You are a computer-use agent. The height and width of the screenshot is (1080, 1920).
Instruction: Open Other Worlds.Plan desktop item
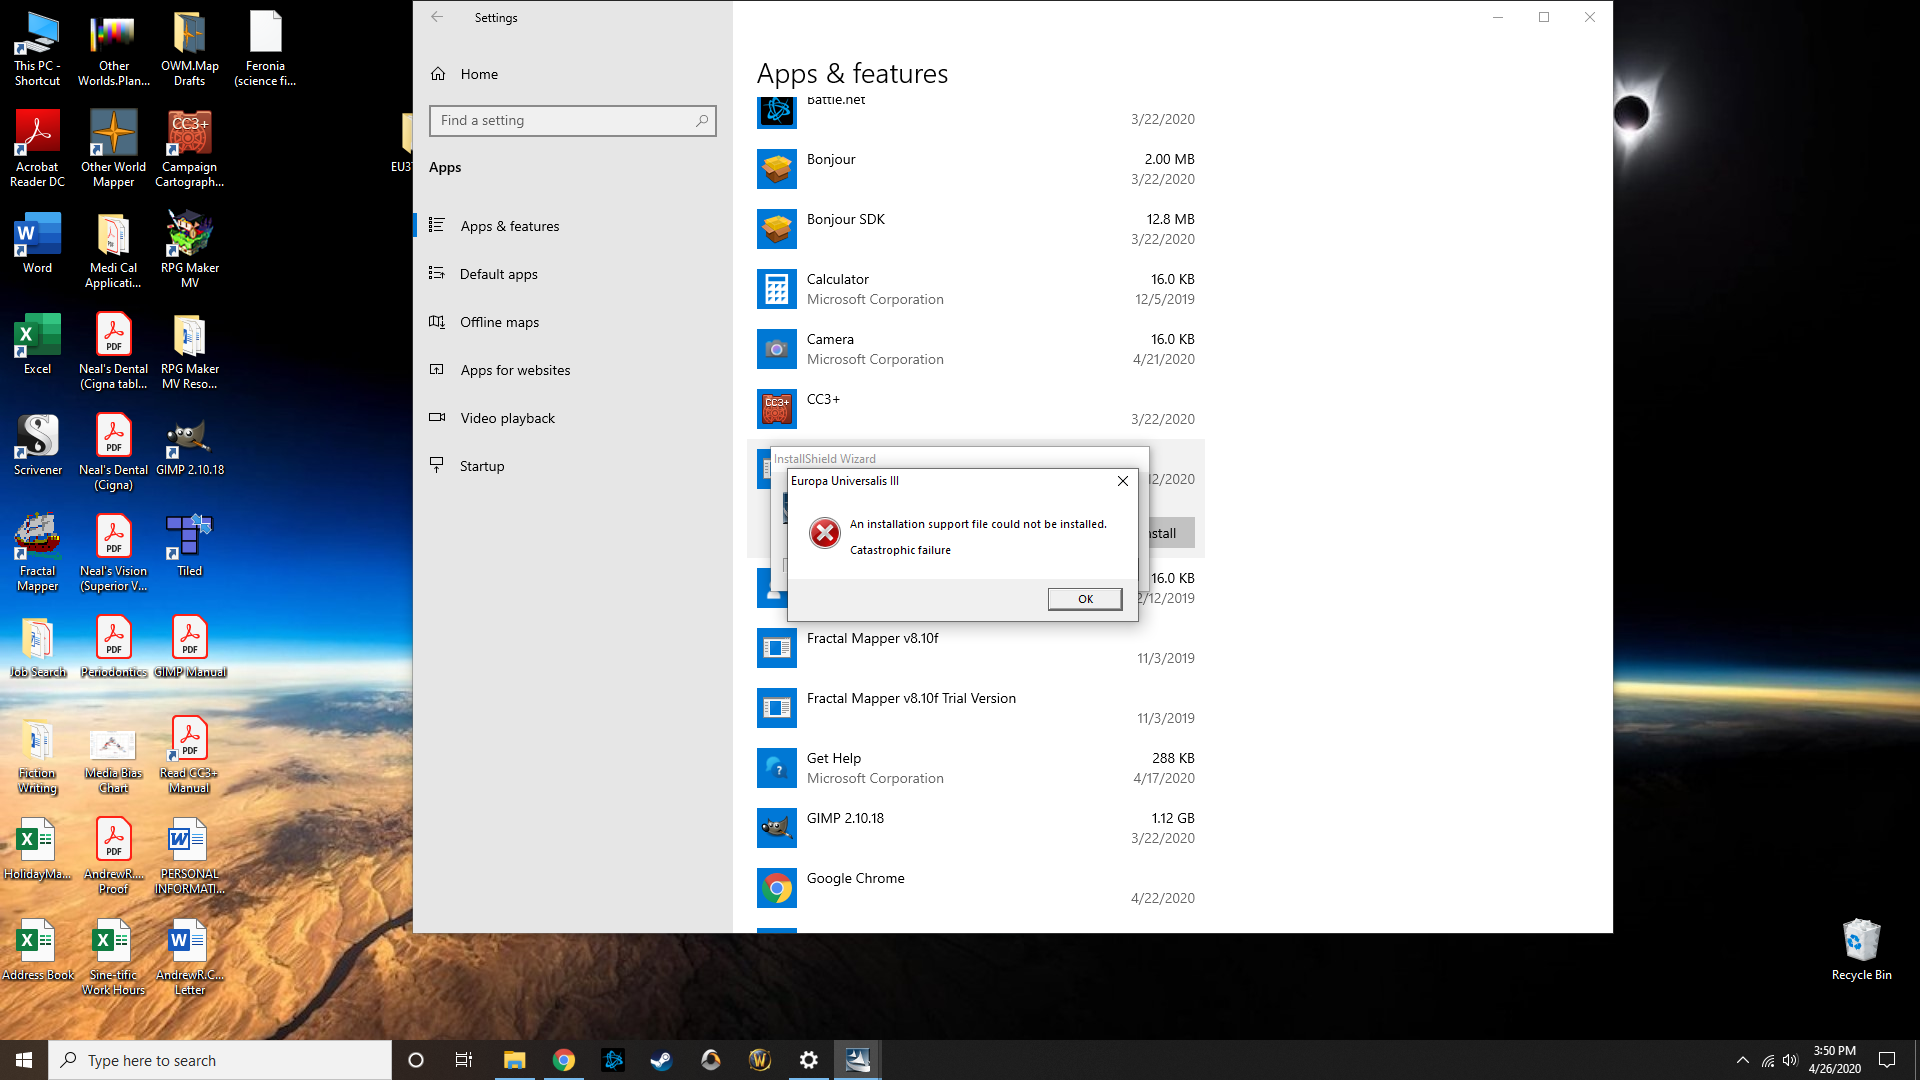[x=113, y=47]
